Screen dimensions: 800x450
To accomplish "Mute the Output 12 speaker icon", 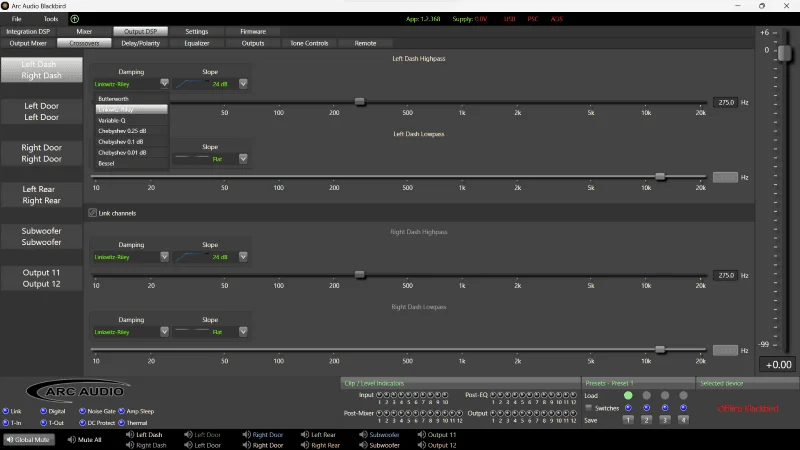I will coord(421,445).
